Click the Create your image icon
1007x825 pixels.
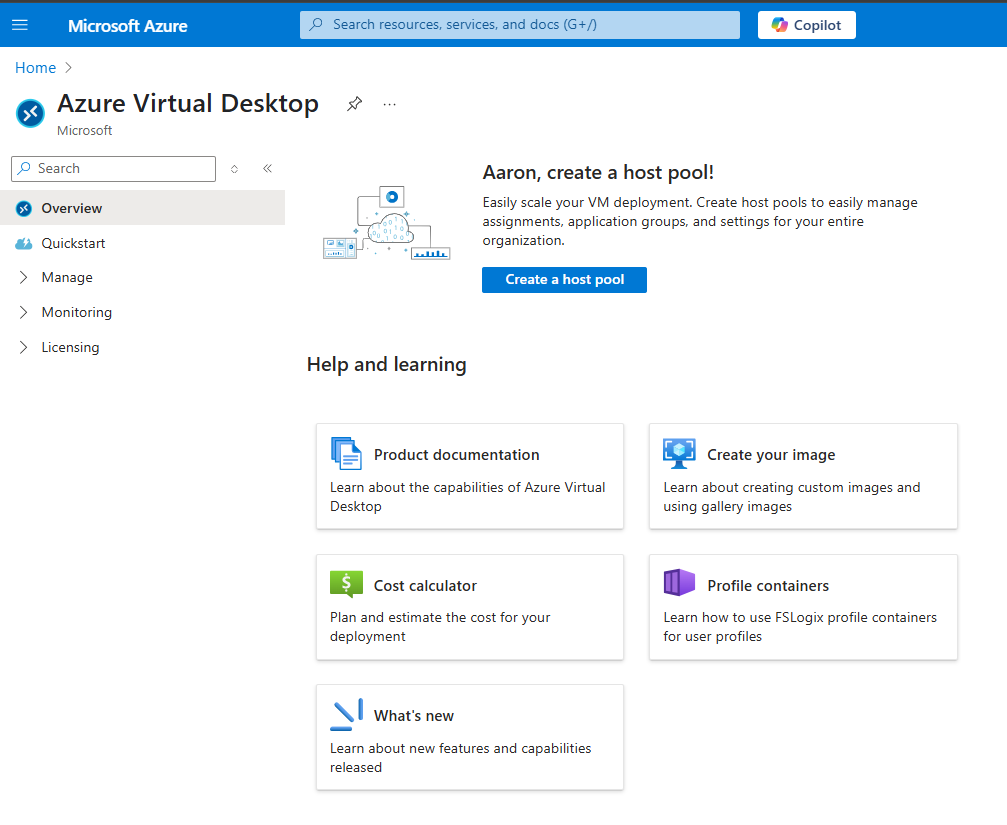point(679,453)
